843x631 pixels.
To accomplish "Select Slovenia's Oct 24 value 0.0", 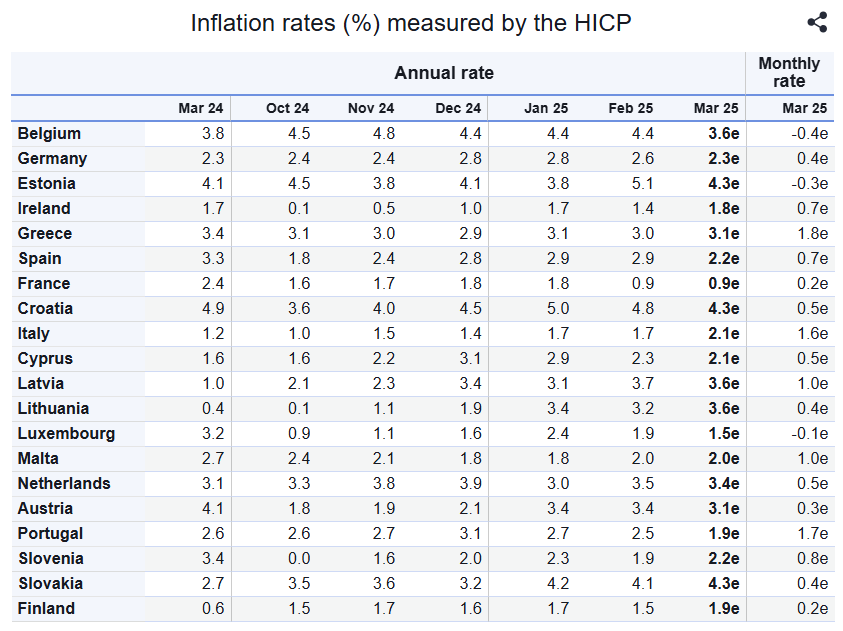I will tap(299, 559).
